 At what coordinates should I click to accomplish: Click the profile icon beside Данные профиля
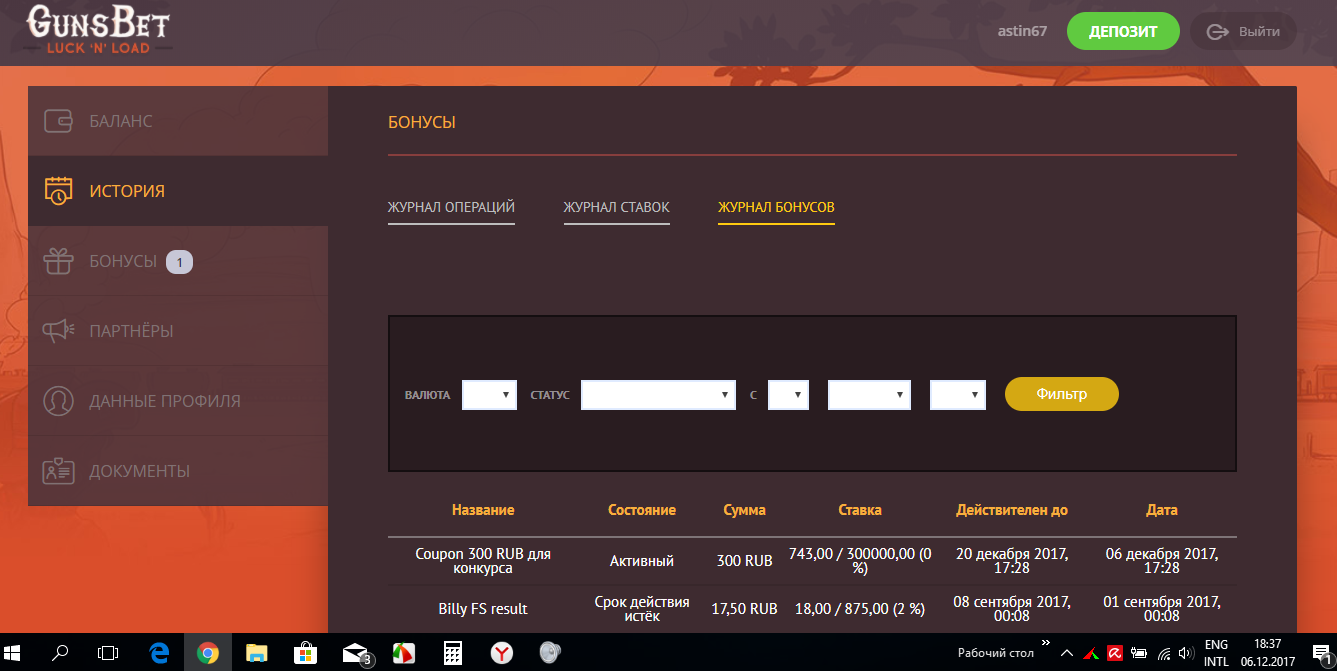(58, 401)
